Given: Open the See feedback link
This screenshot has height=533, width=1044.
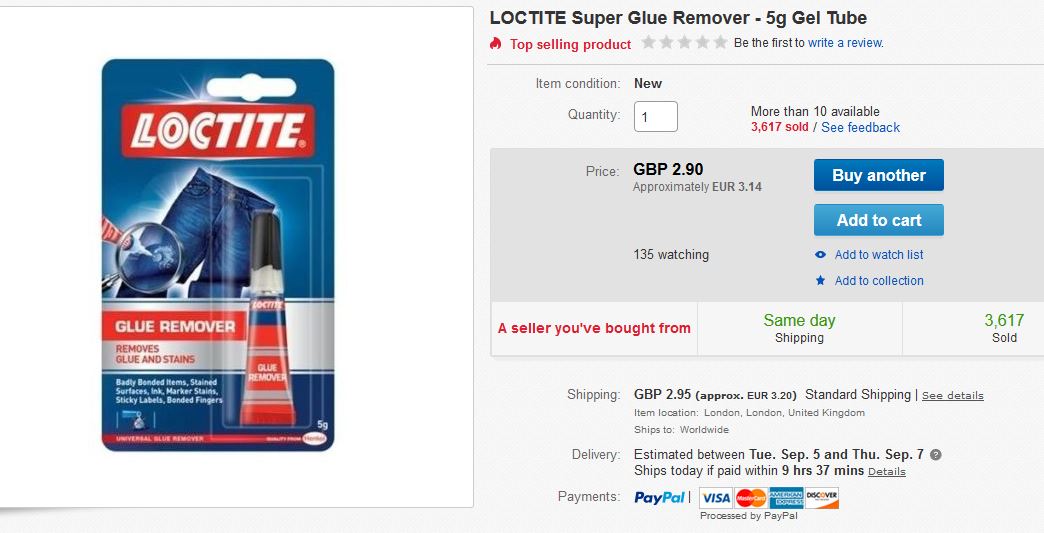Looking at the screenshot, I should coord(860,128).
